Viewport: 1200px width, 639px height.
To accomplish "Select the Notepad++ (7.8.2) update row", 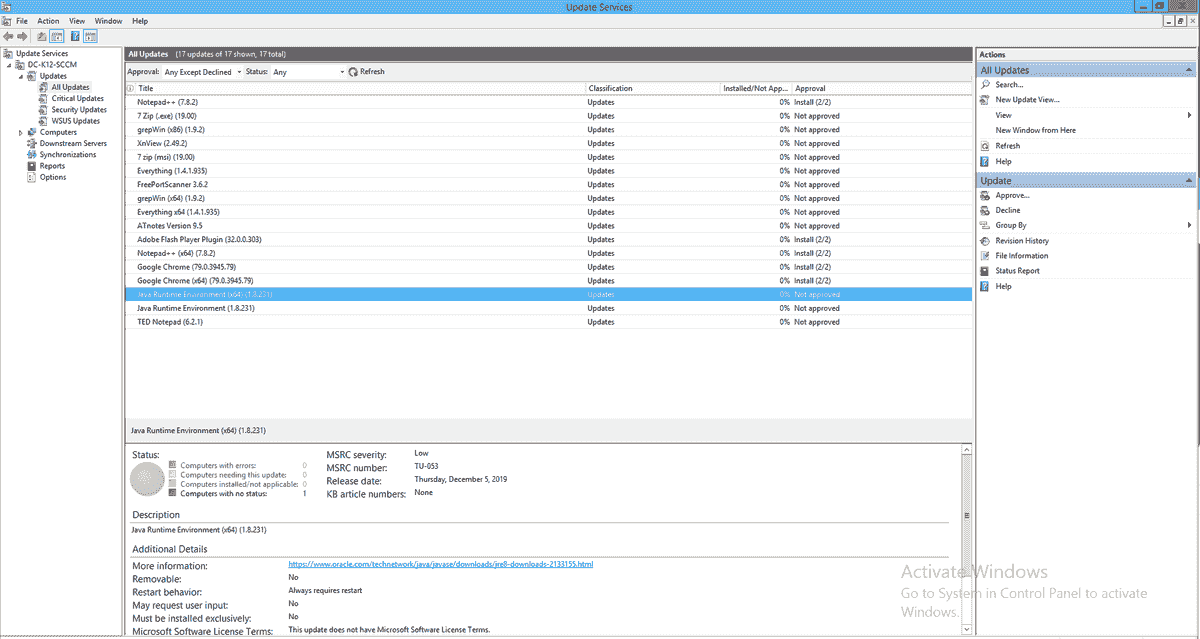I will coord(549,102).
